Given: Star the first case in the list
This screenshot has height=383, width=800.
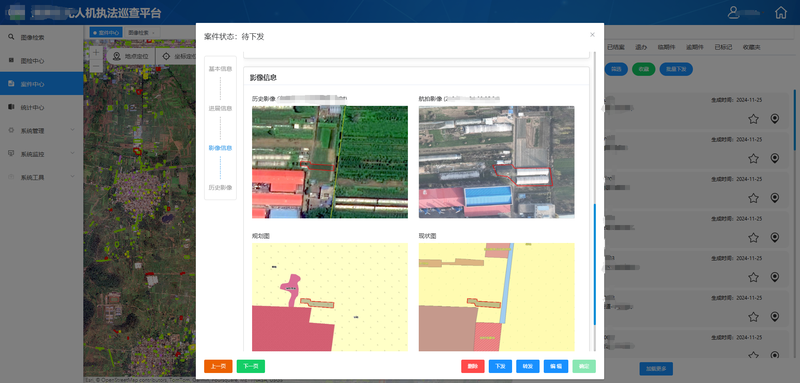Looking at the screenshot, I should 753,119.
